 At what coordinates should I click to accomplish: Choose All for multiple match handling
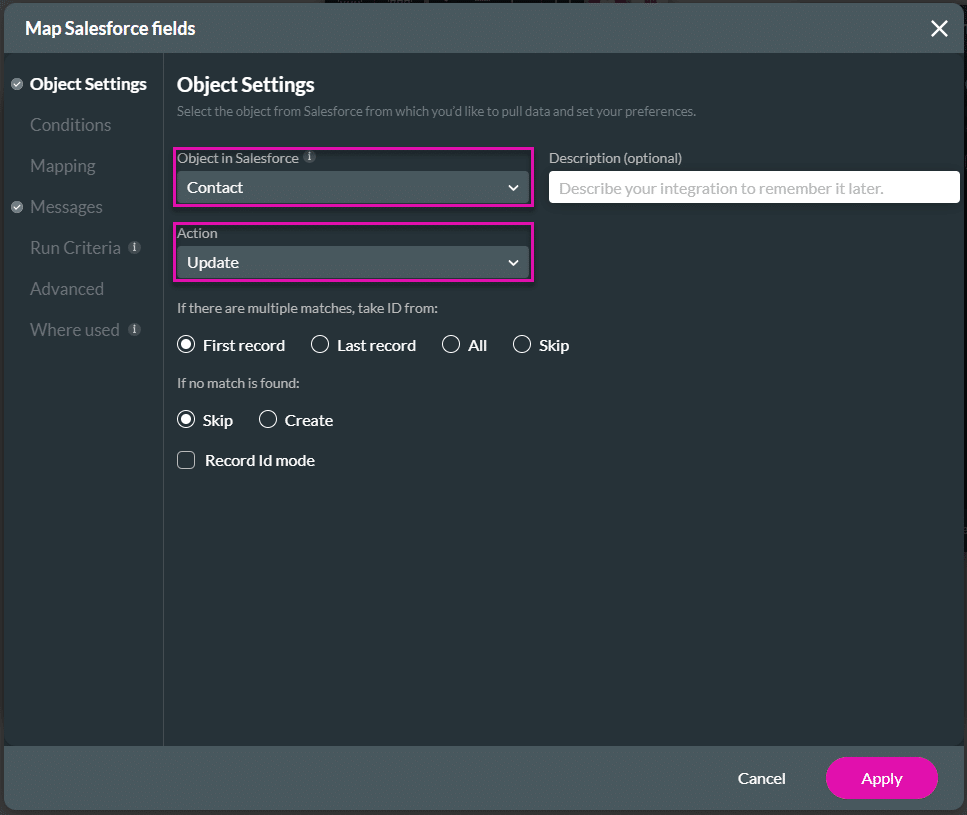click(x=451, y=344)
